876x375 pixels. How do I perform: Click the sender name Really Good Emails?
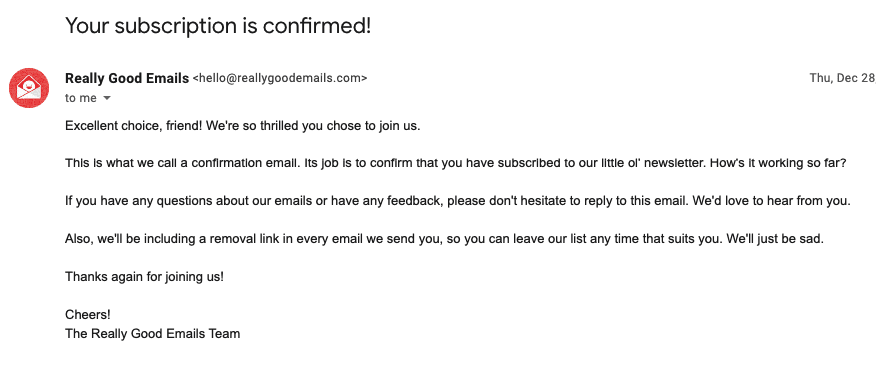(127, 78)
